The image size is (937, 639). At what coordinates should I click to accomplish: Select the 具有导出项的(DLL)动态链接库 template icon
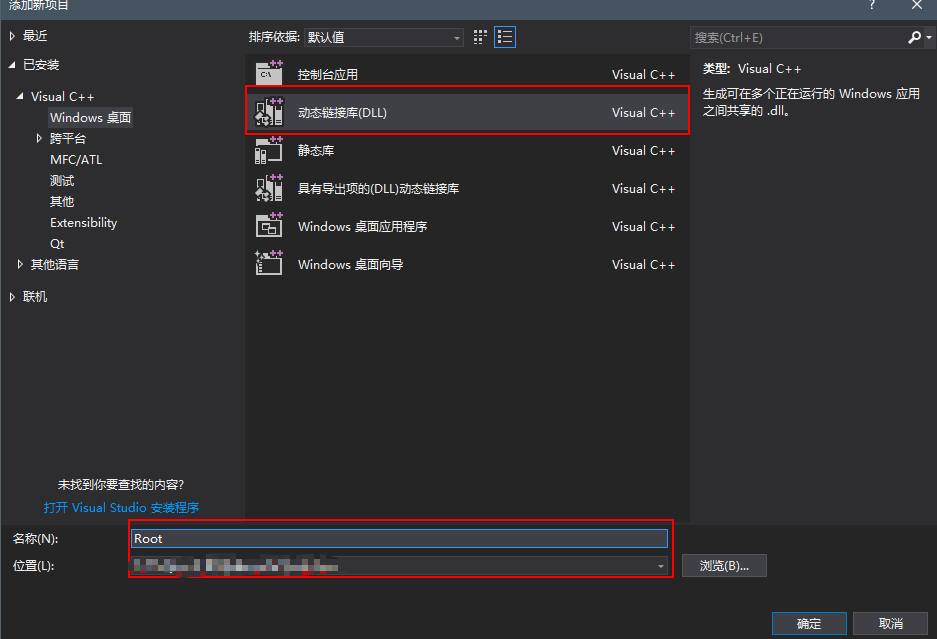click(x=268, y=188)
